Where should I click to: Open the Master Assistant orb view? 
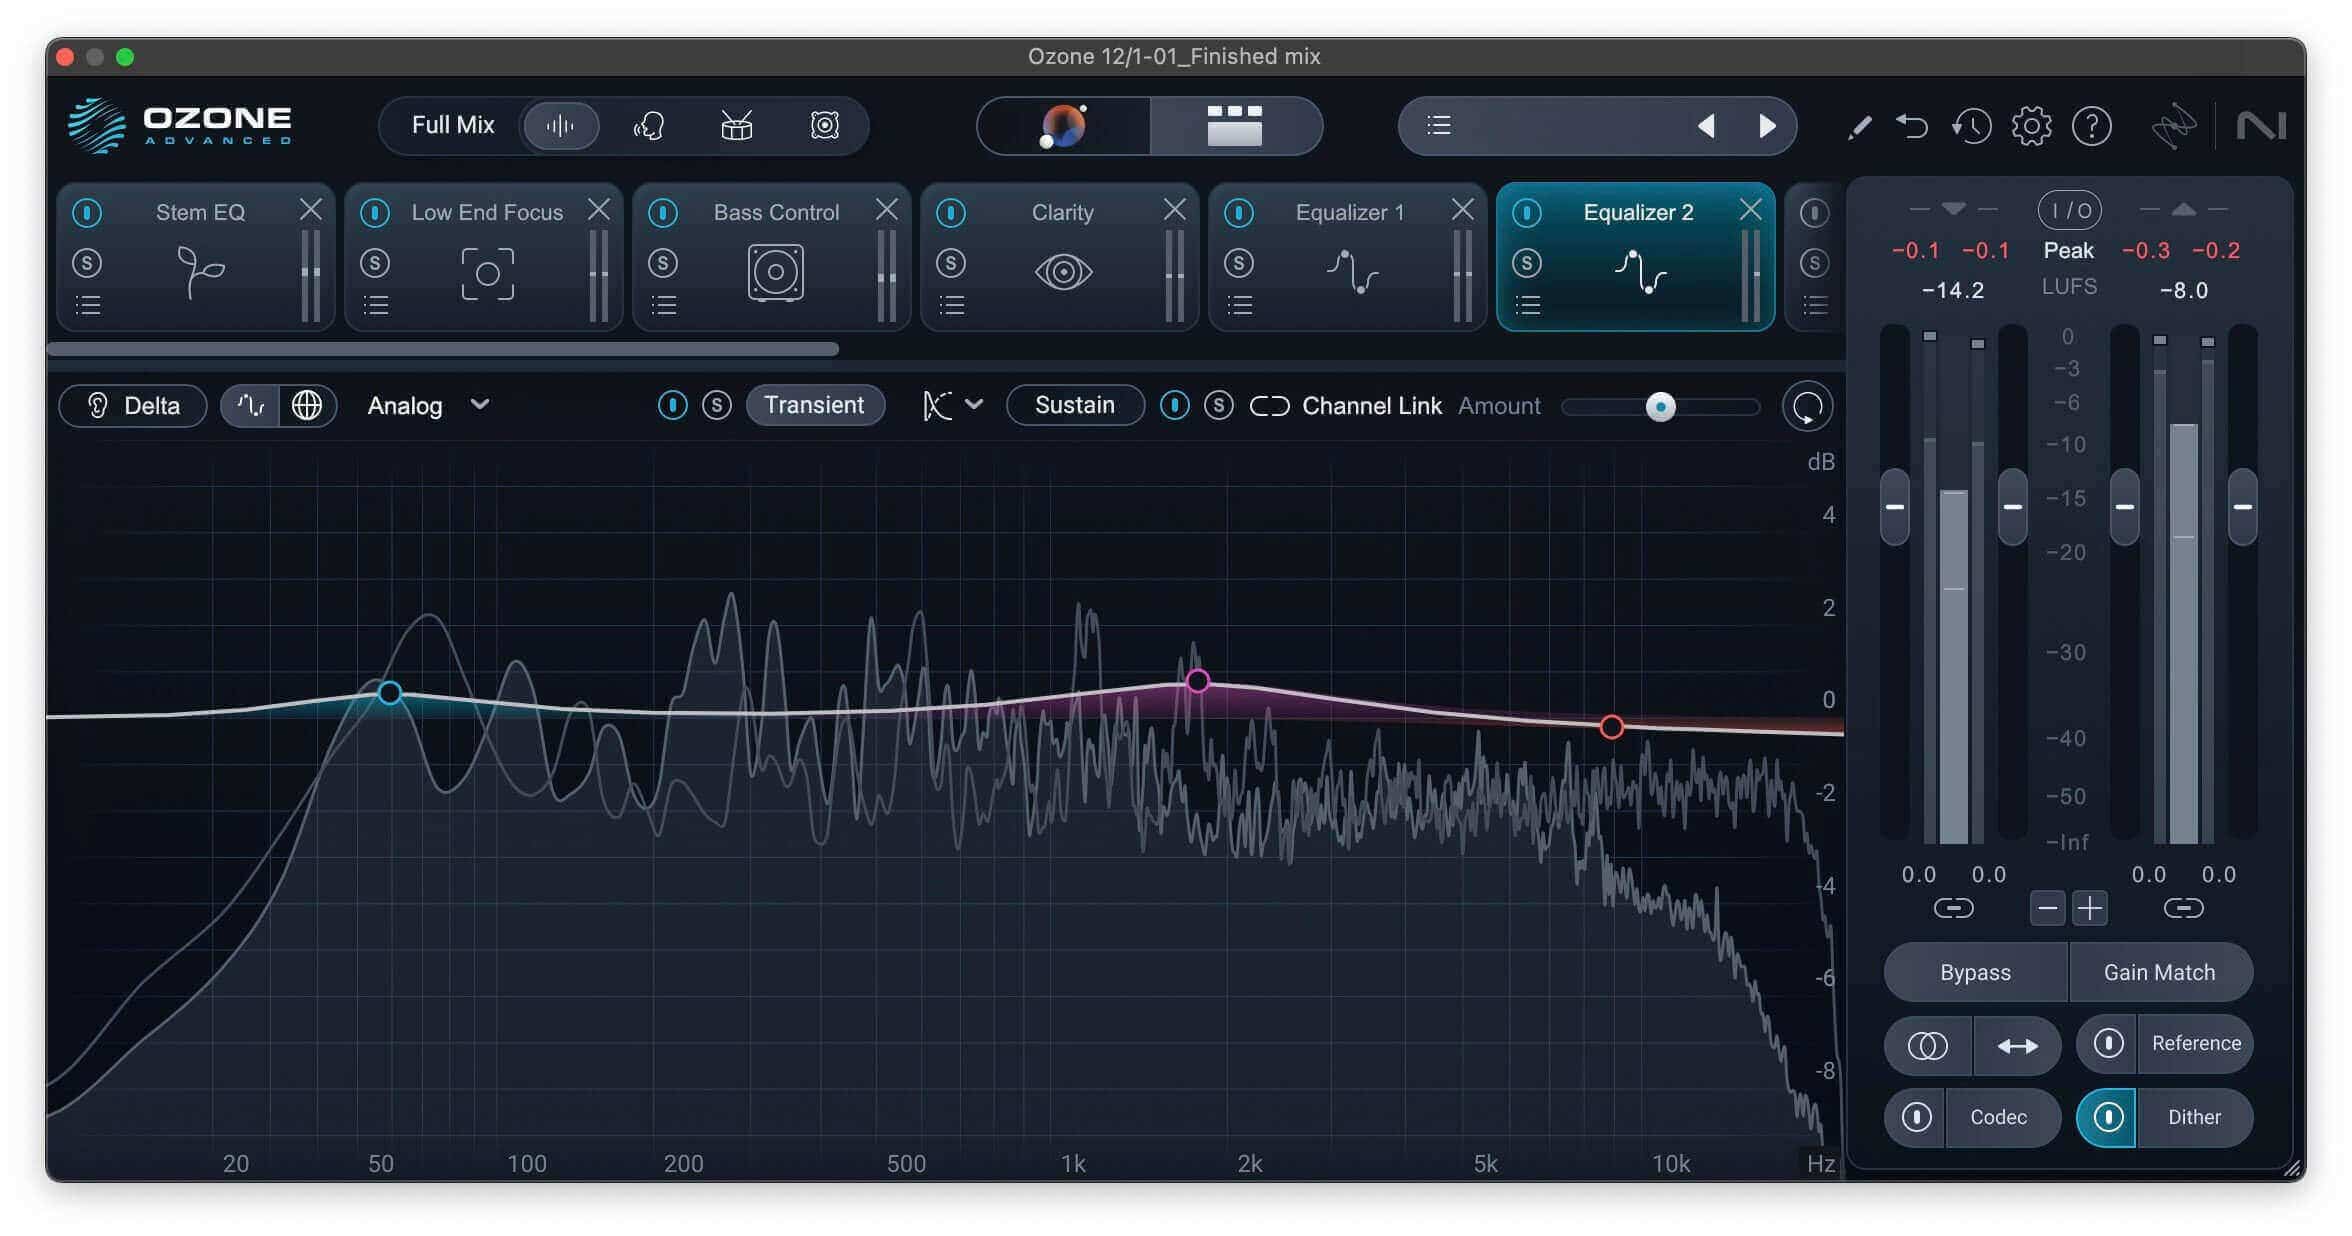(x=1063, y=126)
